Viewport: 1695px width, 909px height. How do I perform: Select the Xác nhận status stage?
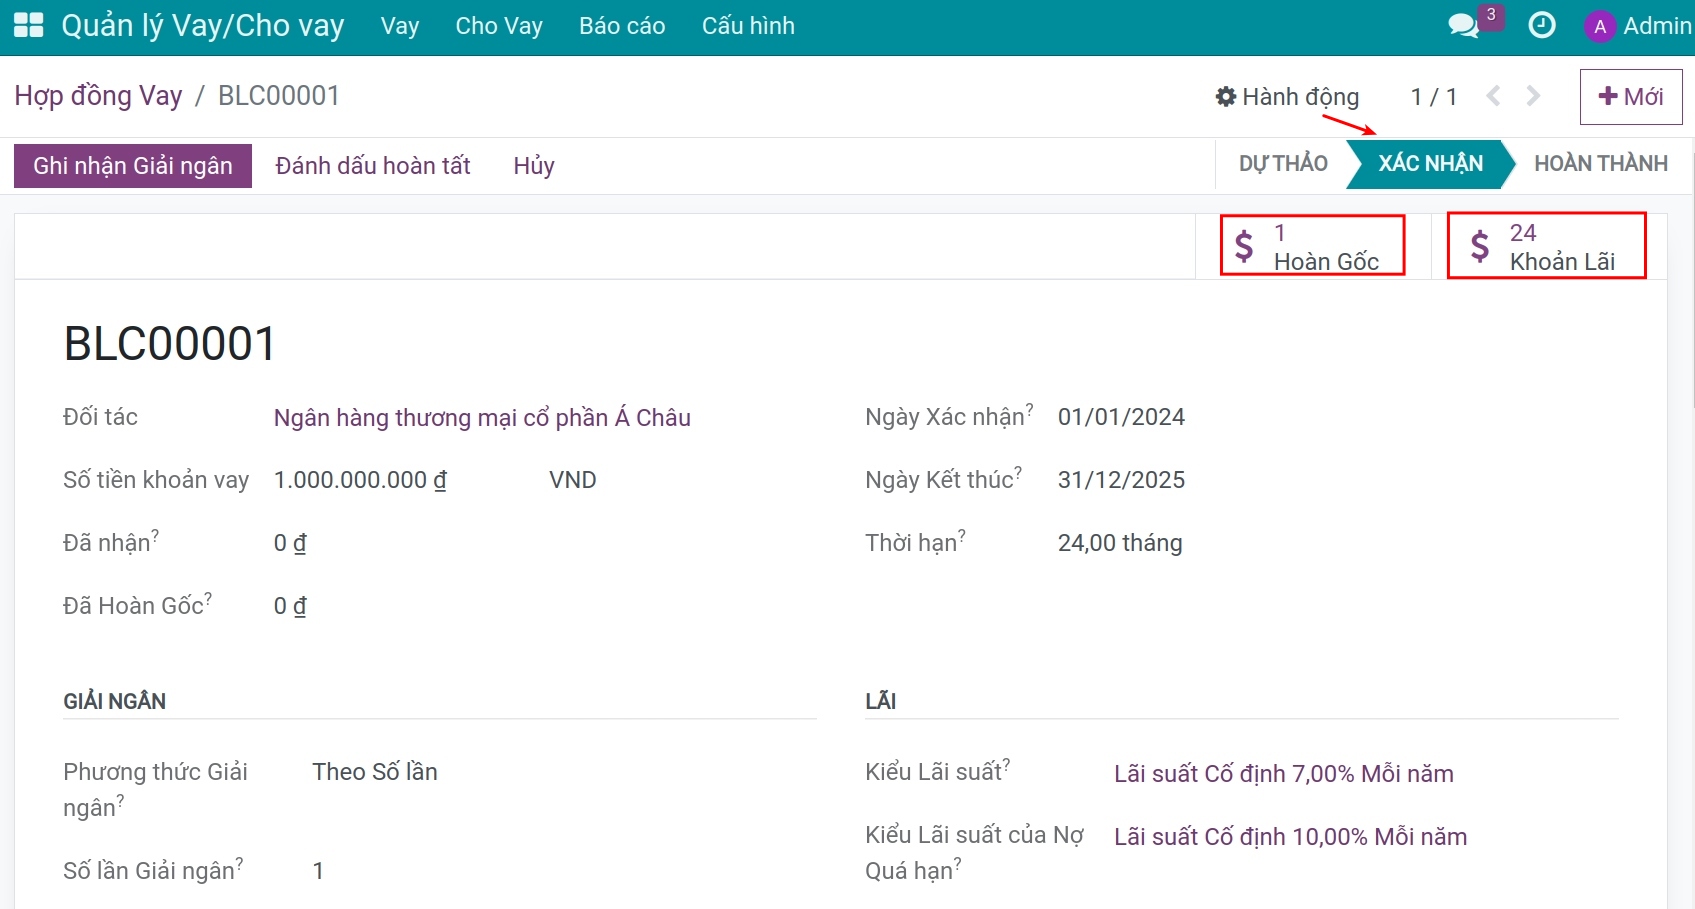[1430, 164]
